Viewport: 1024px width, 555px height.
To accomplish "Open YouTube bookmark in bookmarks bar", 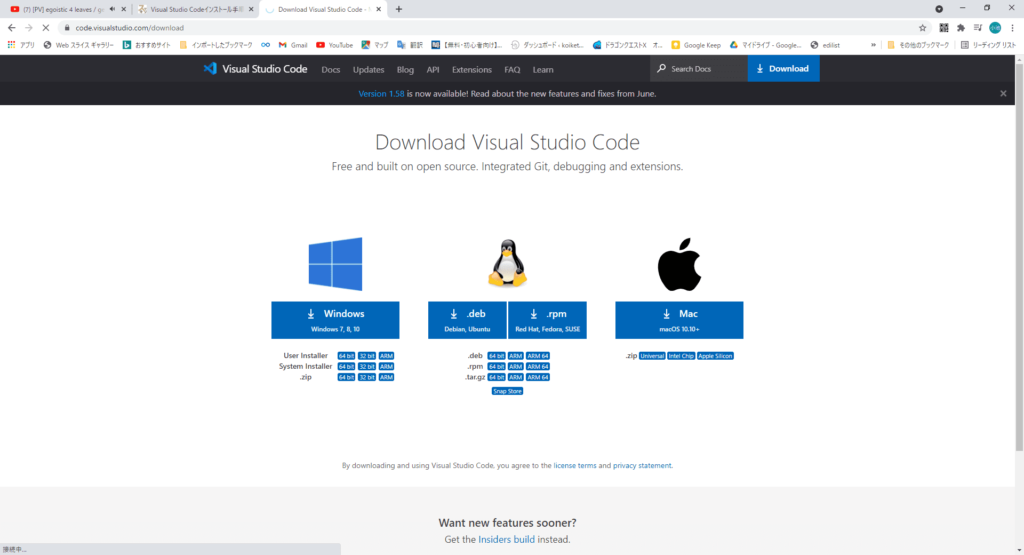I will [x=334, y=45].
